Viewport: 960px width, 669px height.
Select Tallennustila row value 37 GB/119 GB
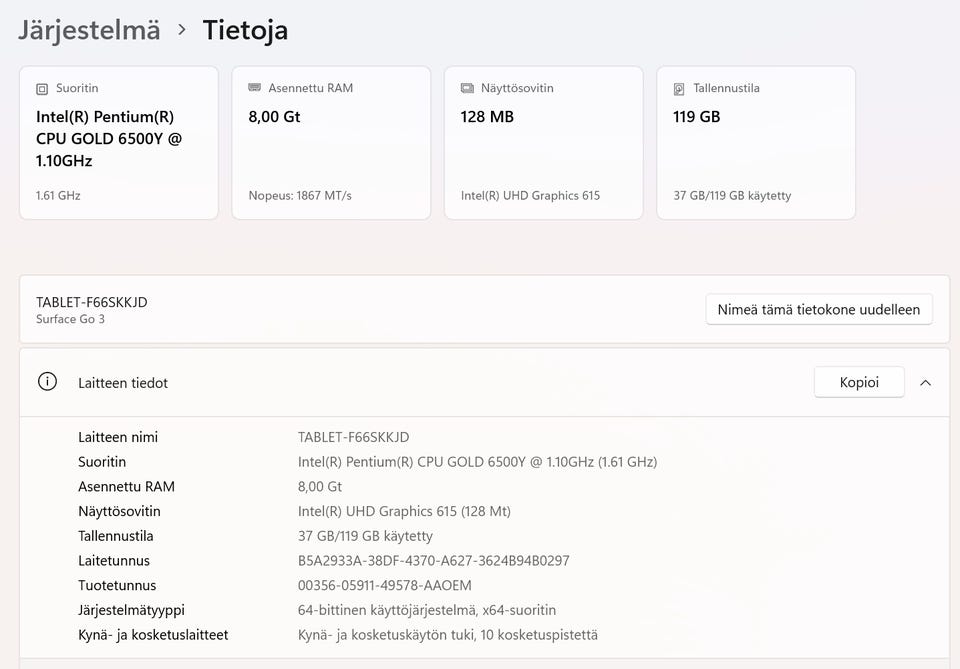[x=365, y=536]
